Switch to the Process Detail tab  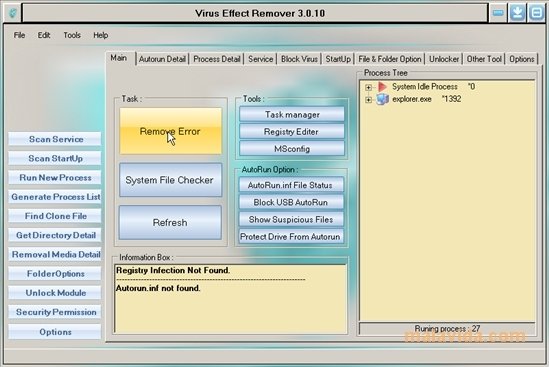click(217, 59)
